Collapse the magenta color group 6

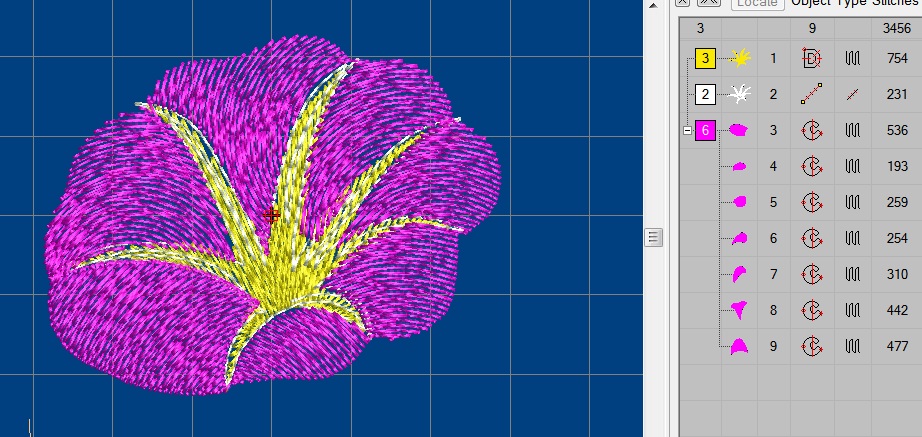pyautogui.click(x=687, y=131)
